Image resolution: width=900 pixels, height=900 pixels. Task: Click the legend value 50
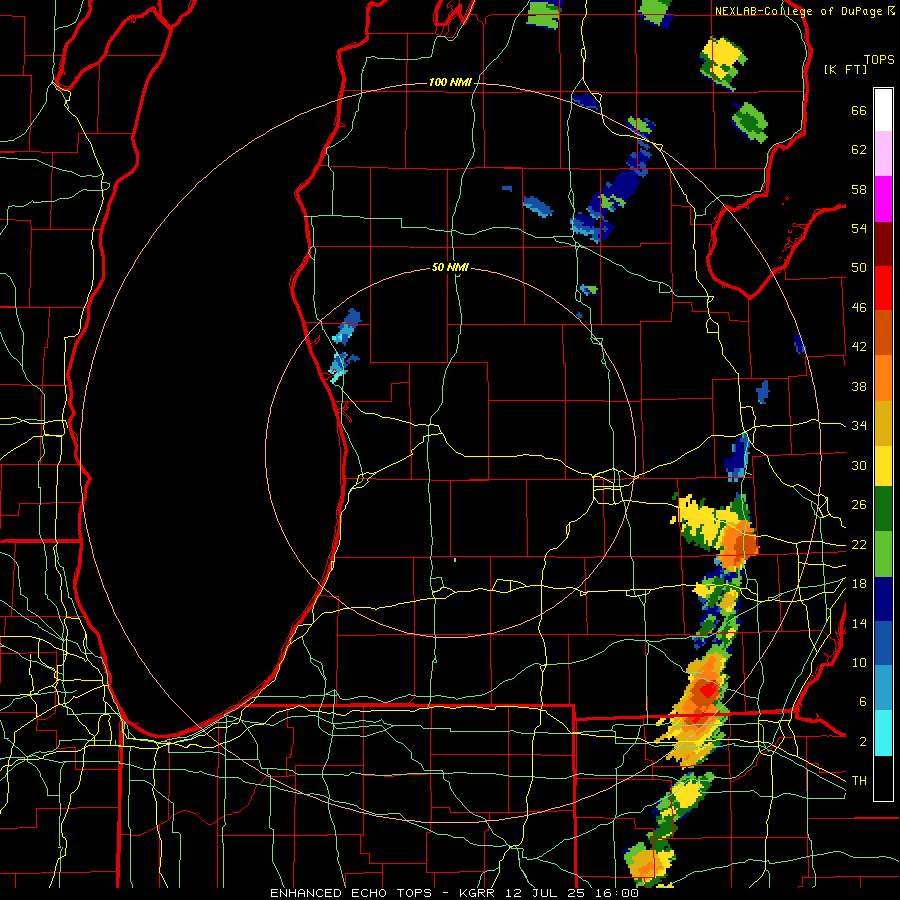click(x=859, y=268)
